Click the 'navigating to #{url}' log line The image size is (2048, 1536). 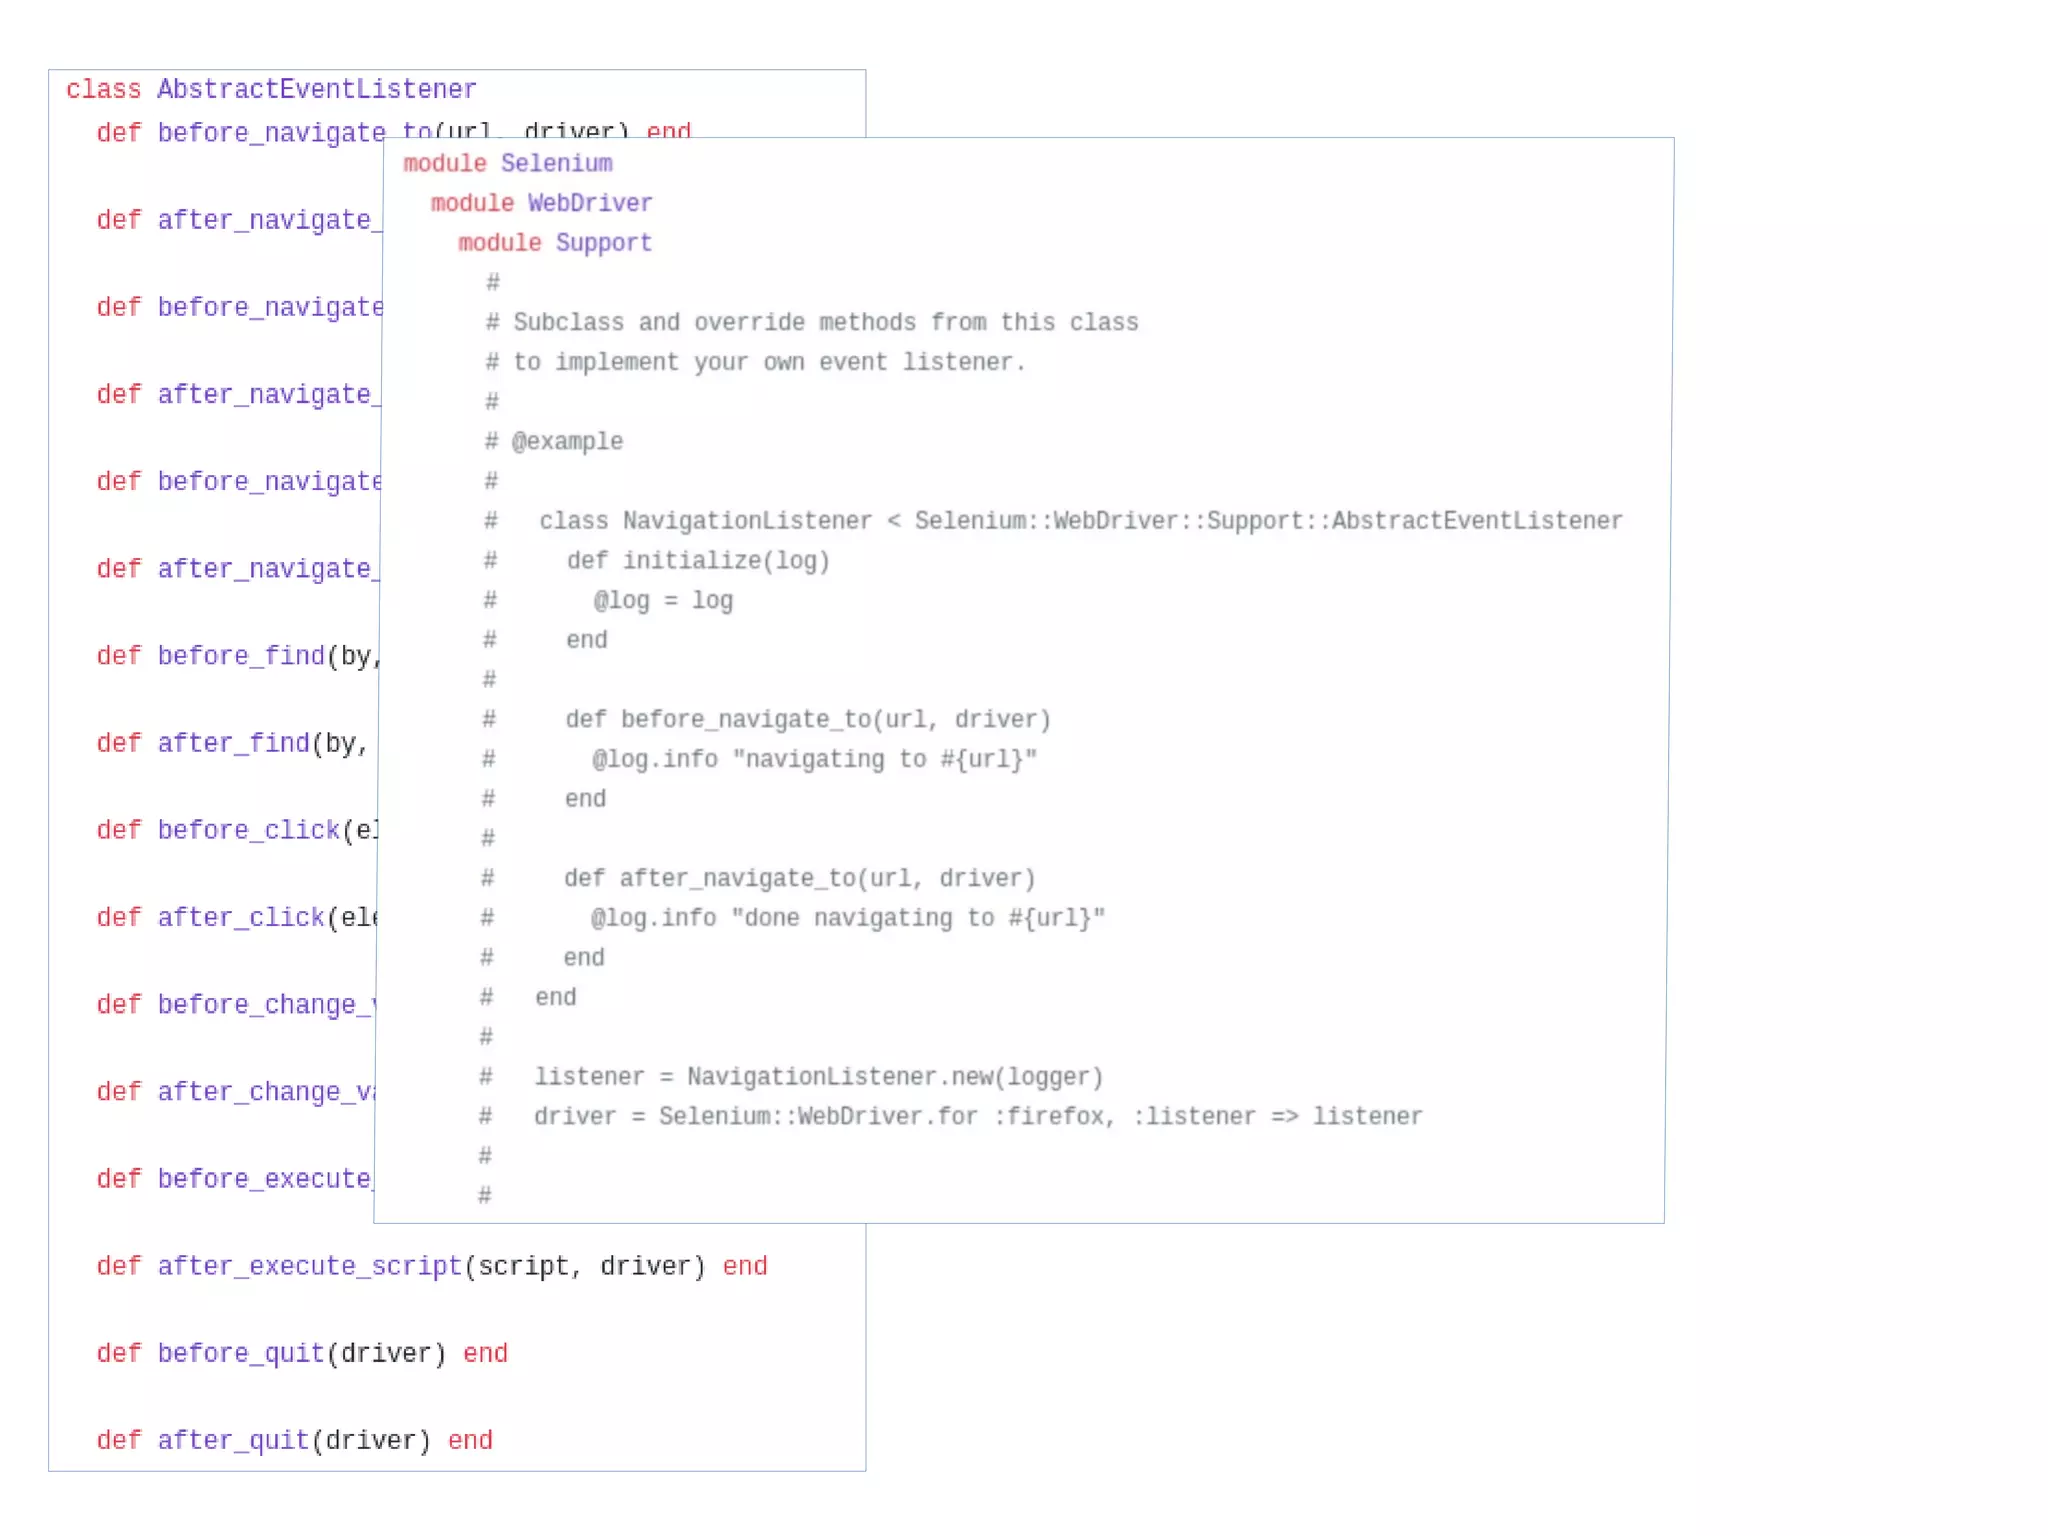(814, 759)
